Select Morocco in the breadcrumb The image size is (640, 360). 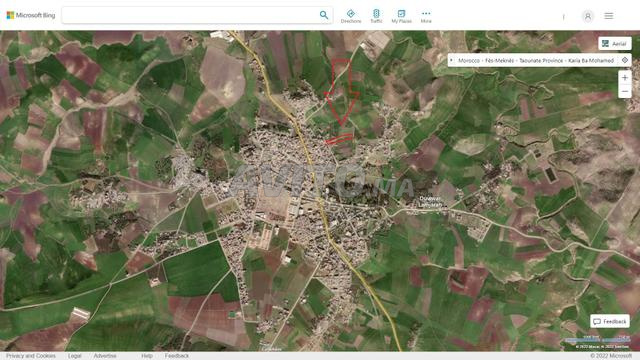(x=469, y=60)
